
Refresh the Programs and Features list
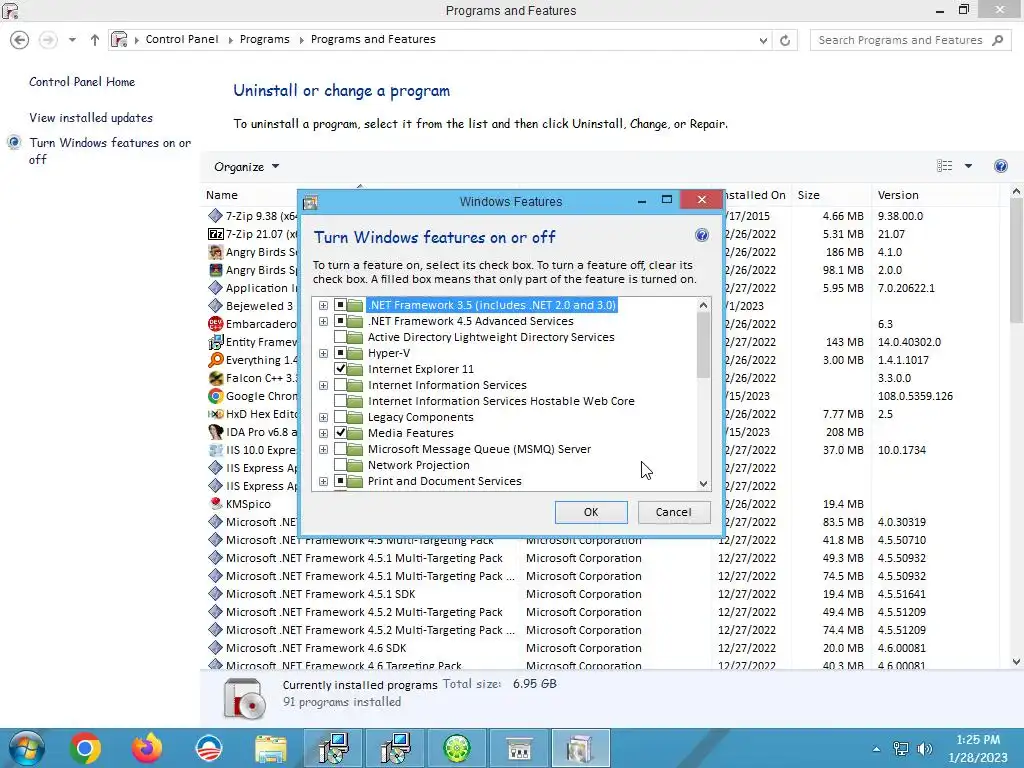click(785, 40)
